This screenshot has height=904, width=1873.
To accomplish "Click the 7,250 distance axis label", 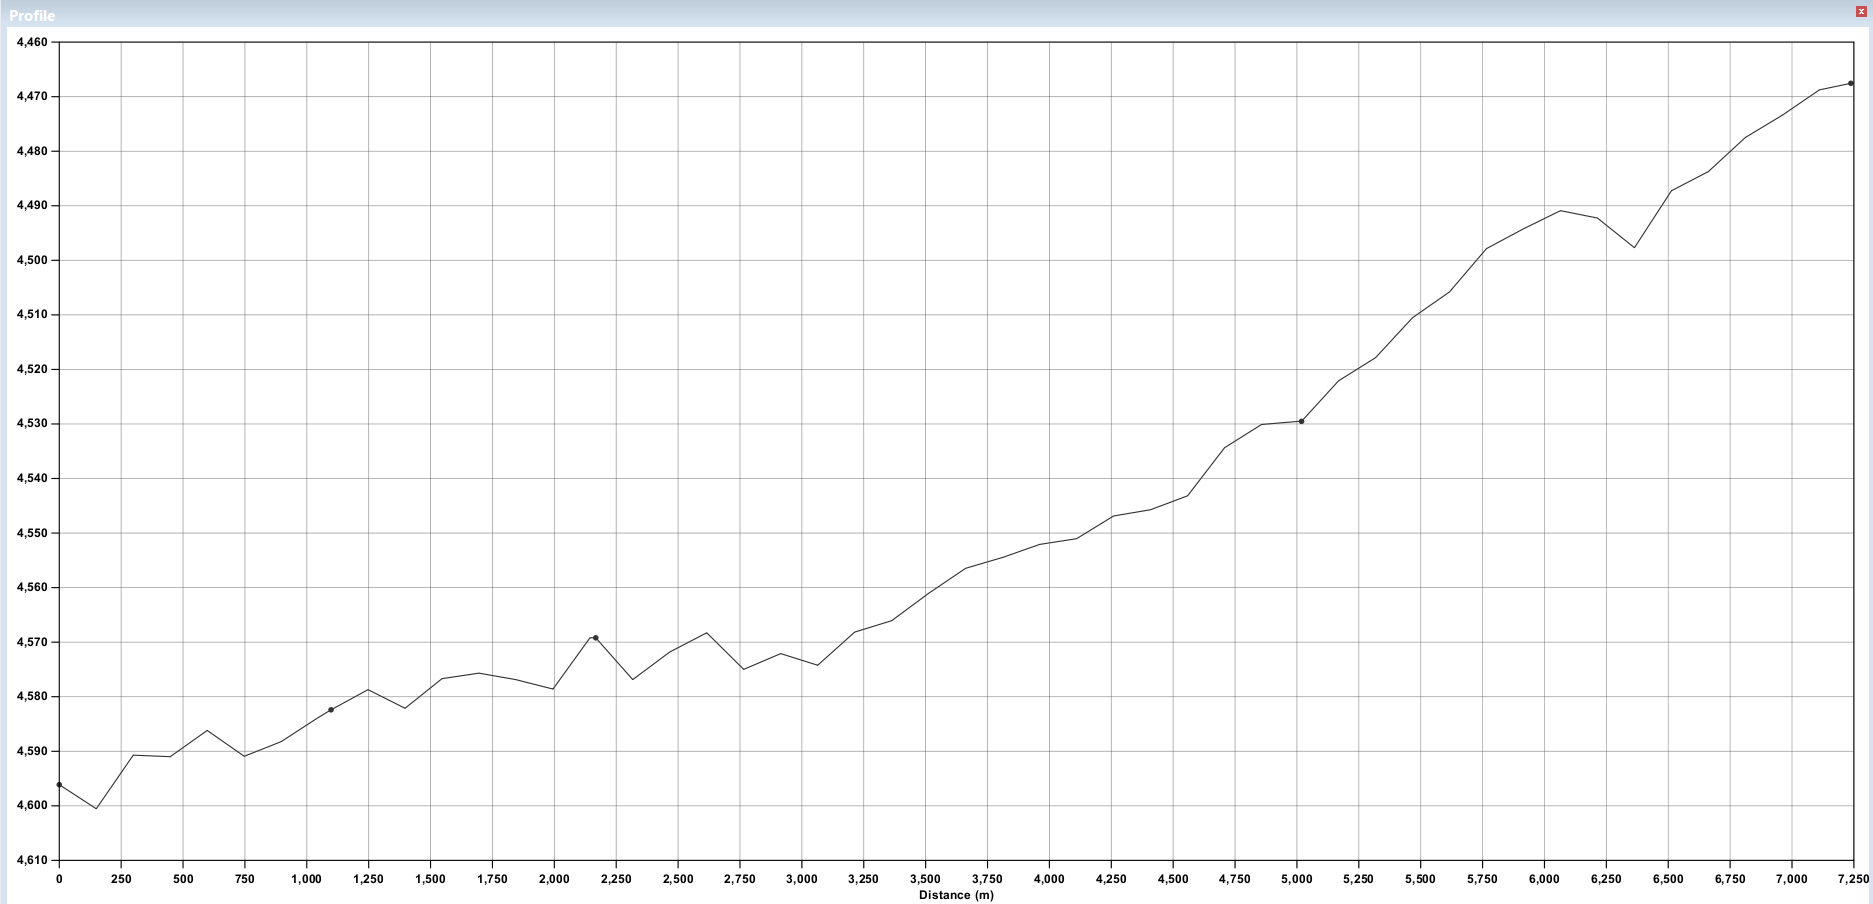I will pos(1853,879).
